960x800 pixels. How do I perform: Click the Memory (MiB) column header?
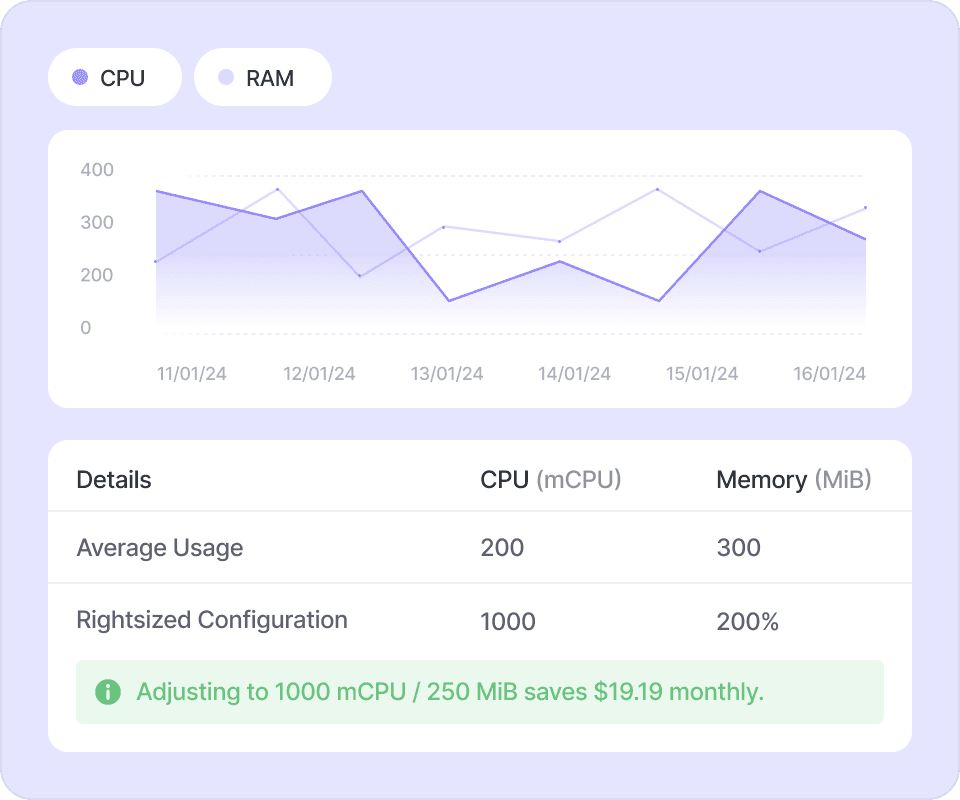coord(794,480)
